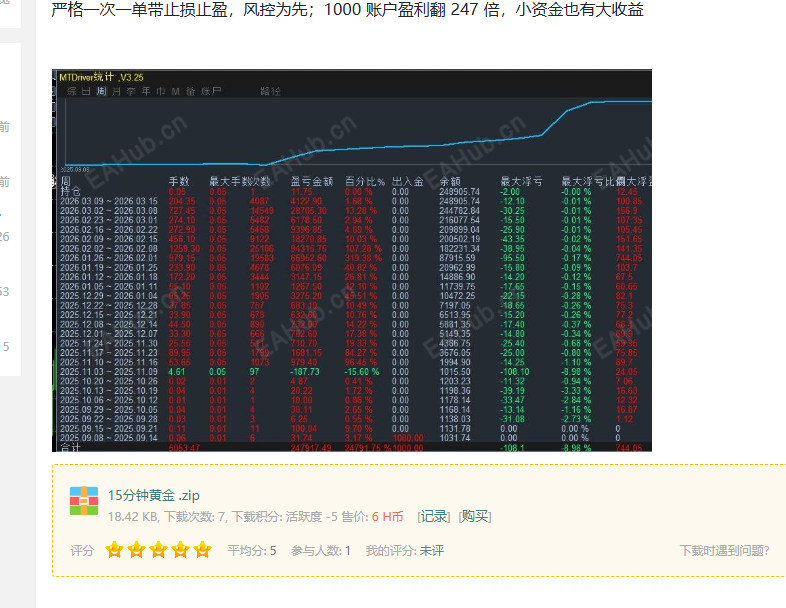The height and width of the screenshot is (608, 786).
Task: Click the 2026.02.02 ~ 2026.02.08 week row
Action: tap(352, 249)
